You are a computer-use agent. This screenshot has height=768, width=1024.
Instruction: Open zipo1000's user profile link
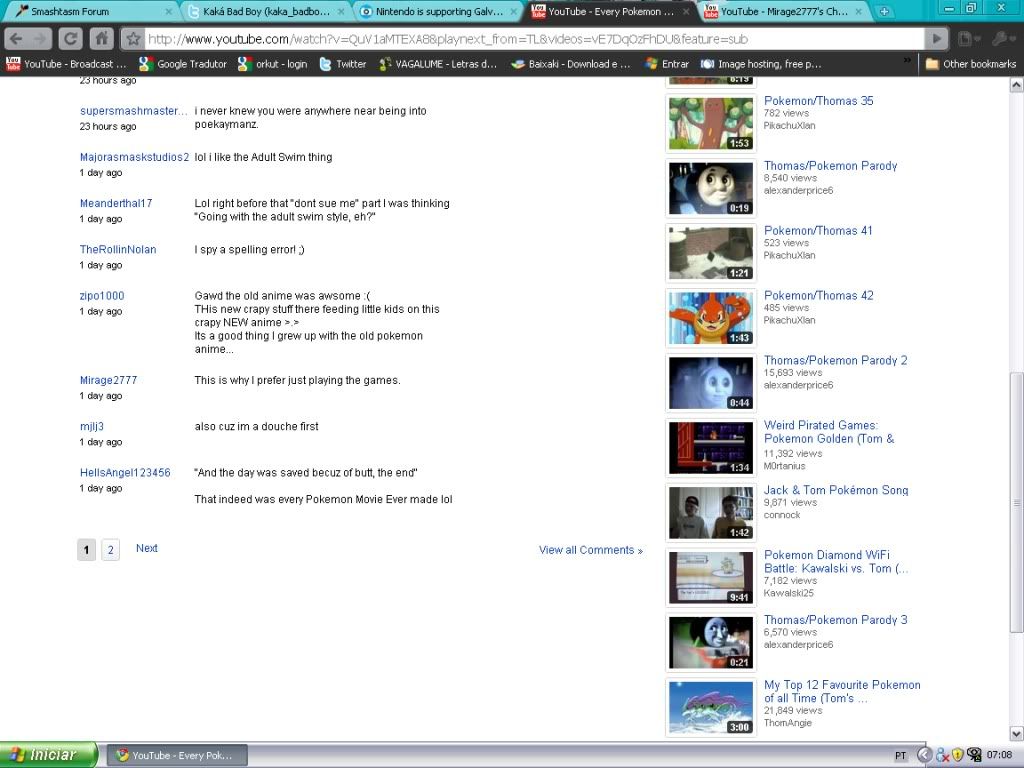[102, 296]
